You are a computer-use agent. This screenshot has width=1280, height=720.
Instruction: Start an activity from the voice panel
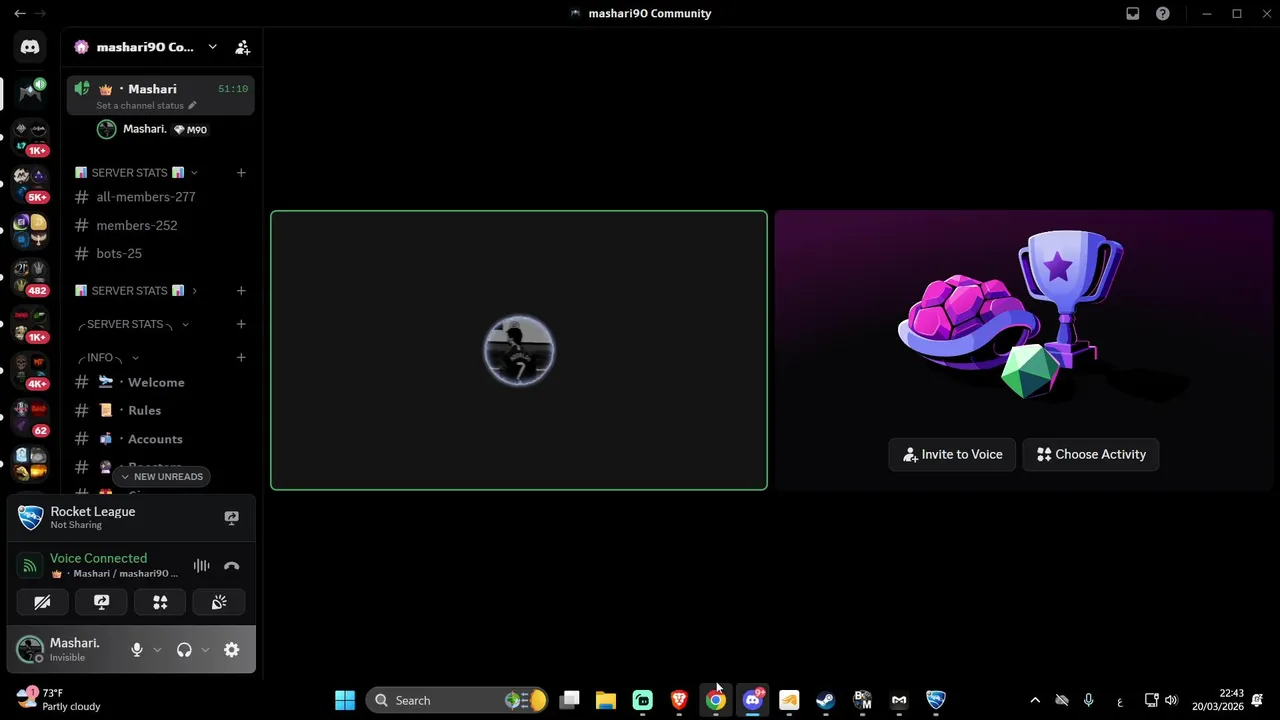coord(160,602)
